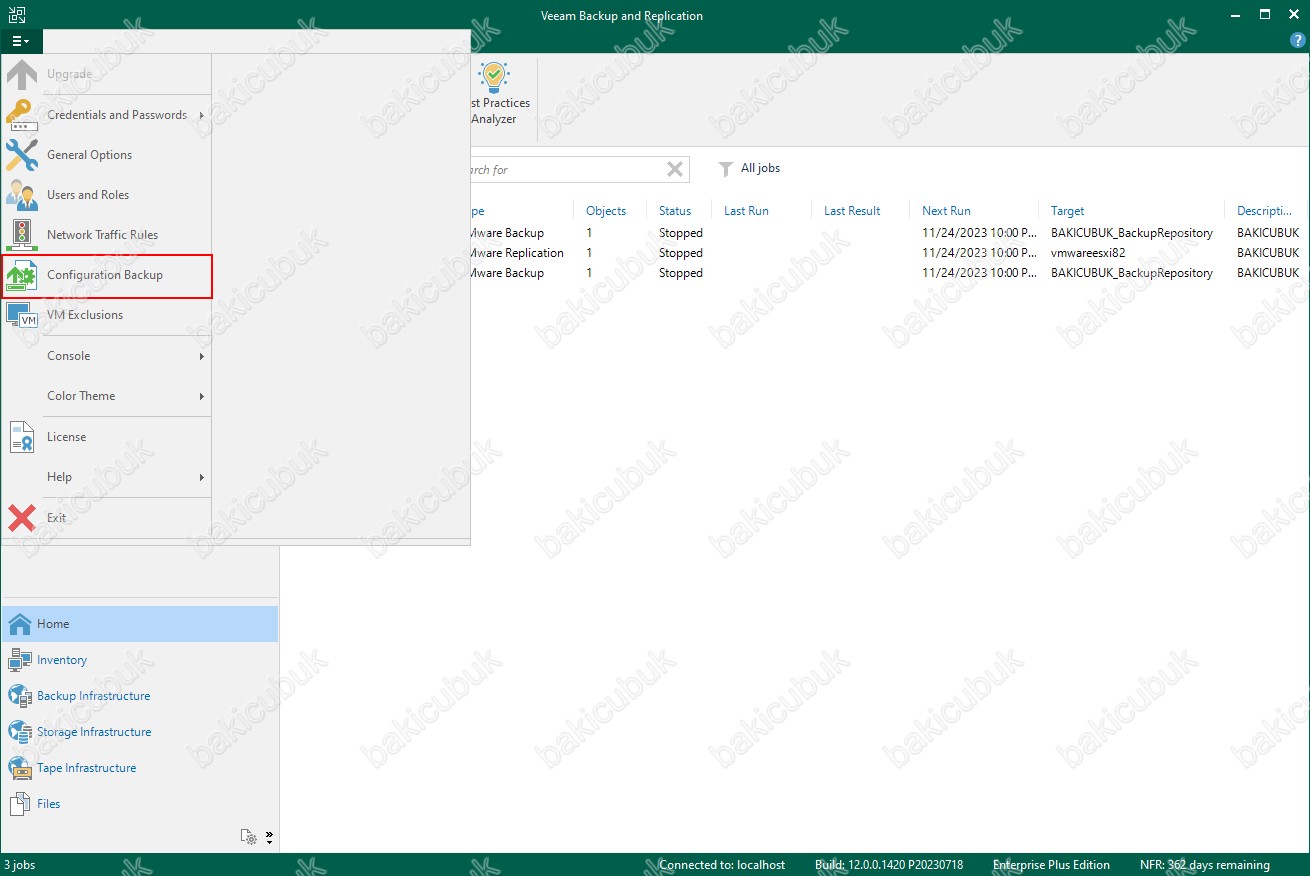Launch the Best Practices Analyzer
1310x876 pixels.
click(495, 95)
